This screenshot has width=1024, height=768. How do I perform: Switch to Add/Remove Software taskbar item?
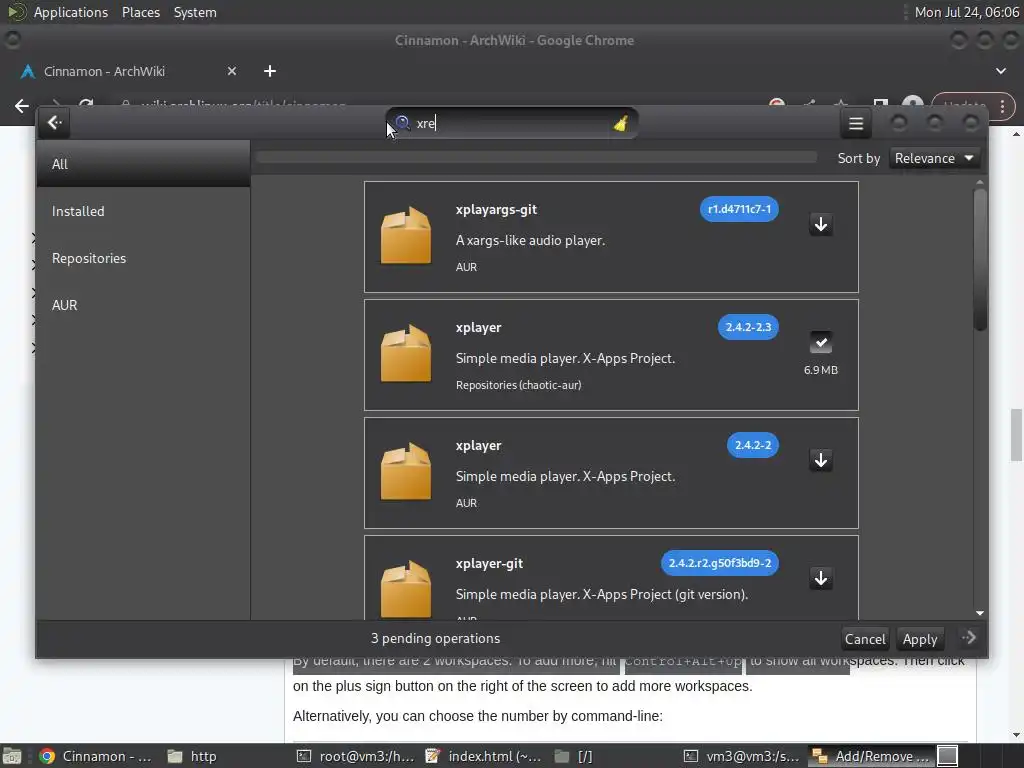tap(872, 756)
